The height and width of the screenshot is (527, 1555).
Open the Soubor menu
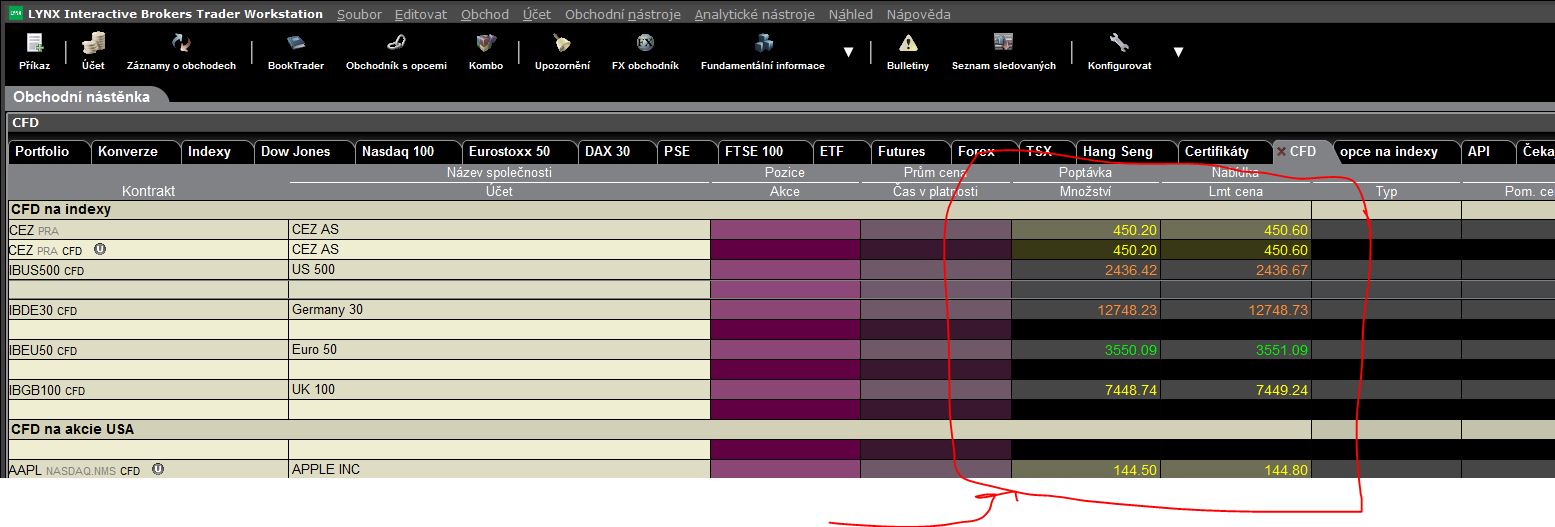tap(359, 14)
